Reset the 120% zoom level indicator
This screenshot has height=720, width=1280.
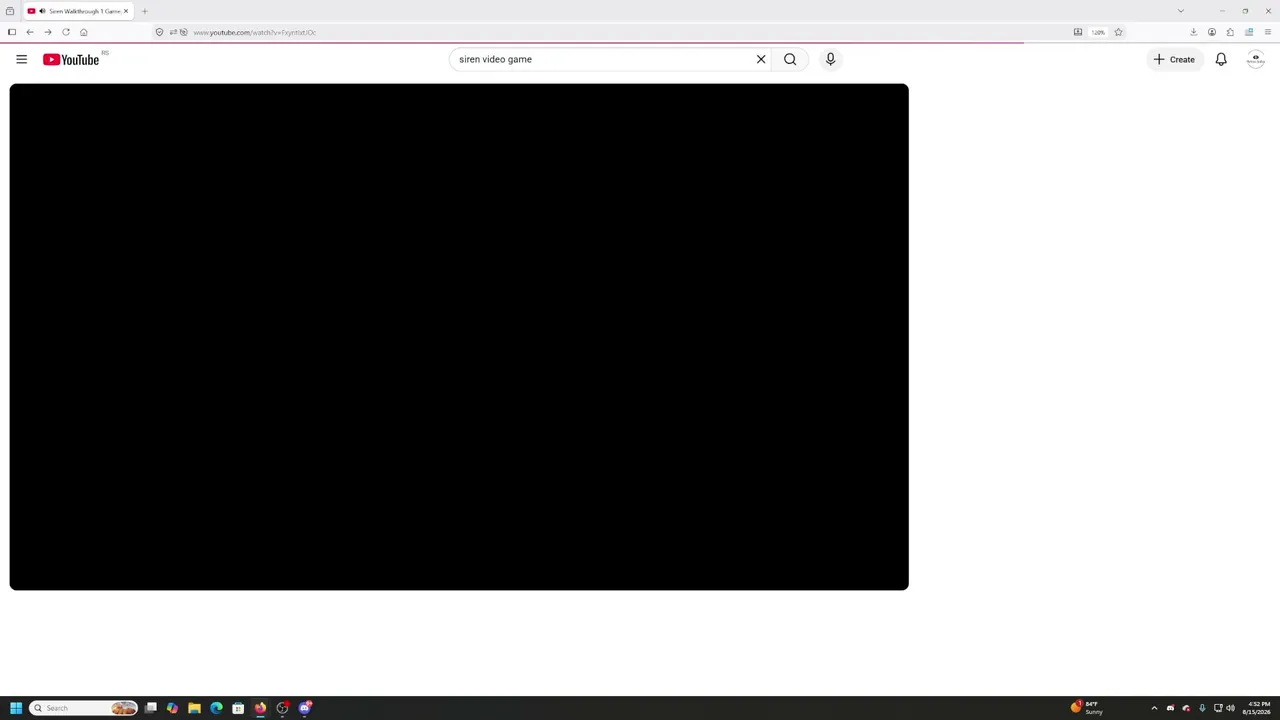1098,32
